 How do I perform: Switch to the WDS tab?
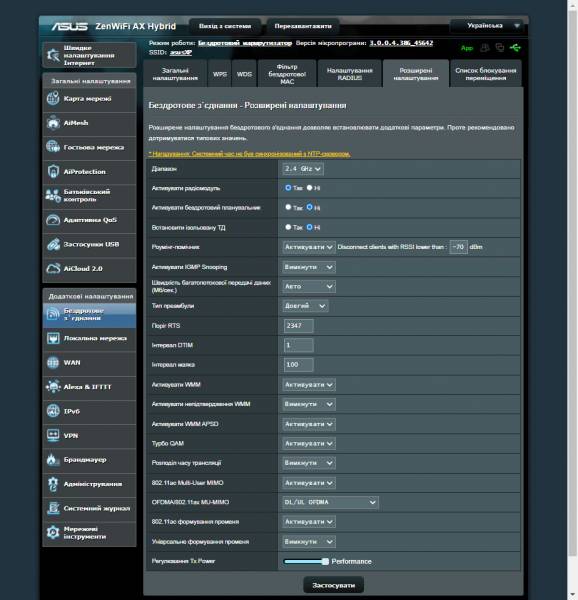pyautogui.click(x=244, y=74)
